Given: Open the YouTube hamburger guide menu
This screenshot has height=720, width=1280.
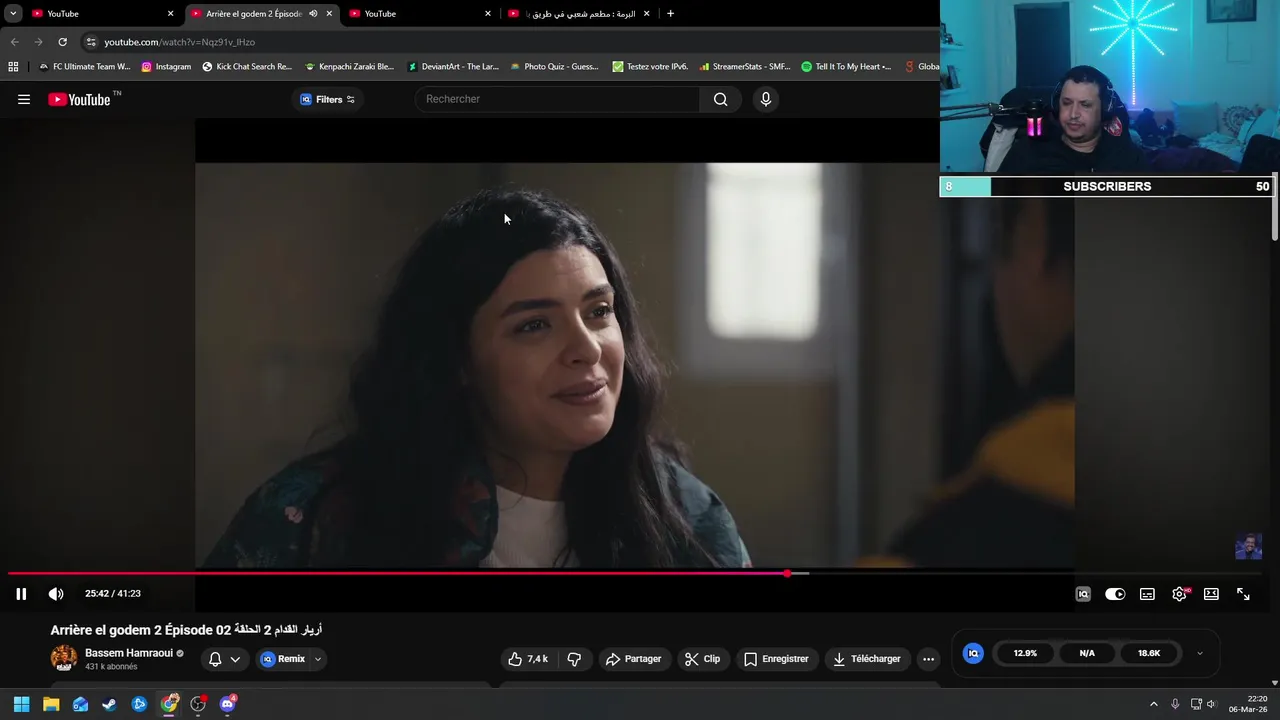Looking at the screenshot, I should [x=24, y=99].
